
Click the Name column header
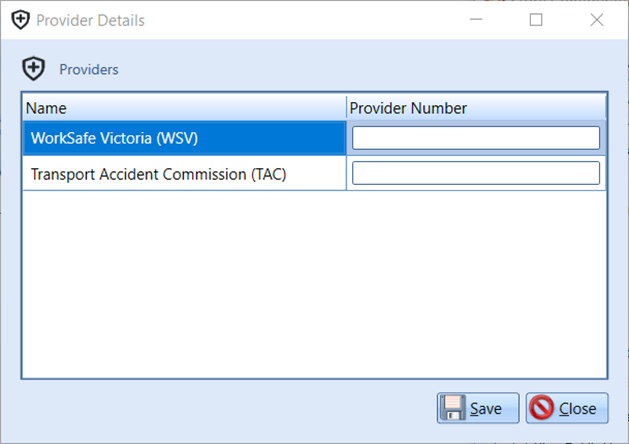tap(185, 107)
